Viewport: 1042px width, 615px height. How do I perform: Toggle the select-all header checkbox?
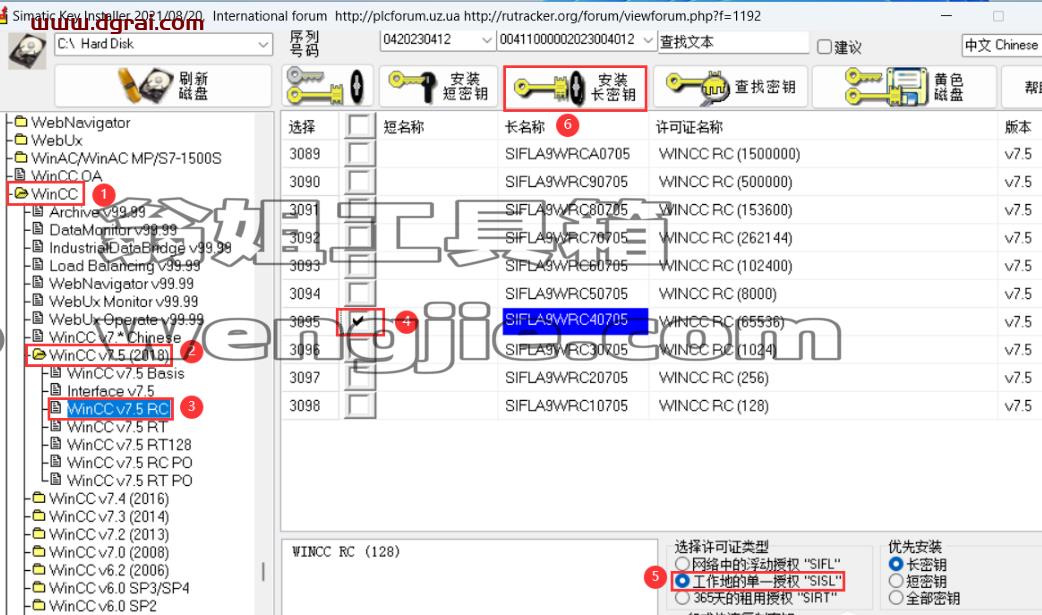(x=359, y=126)
